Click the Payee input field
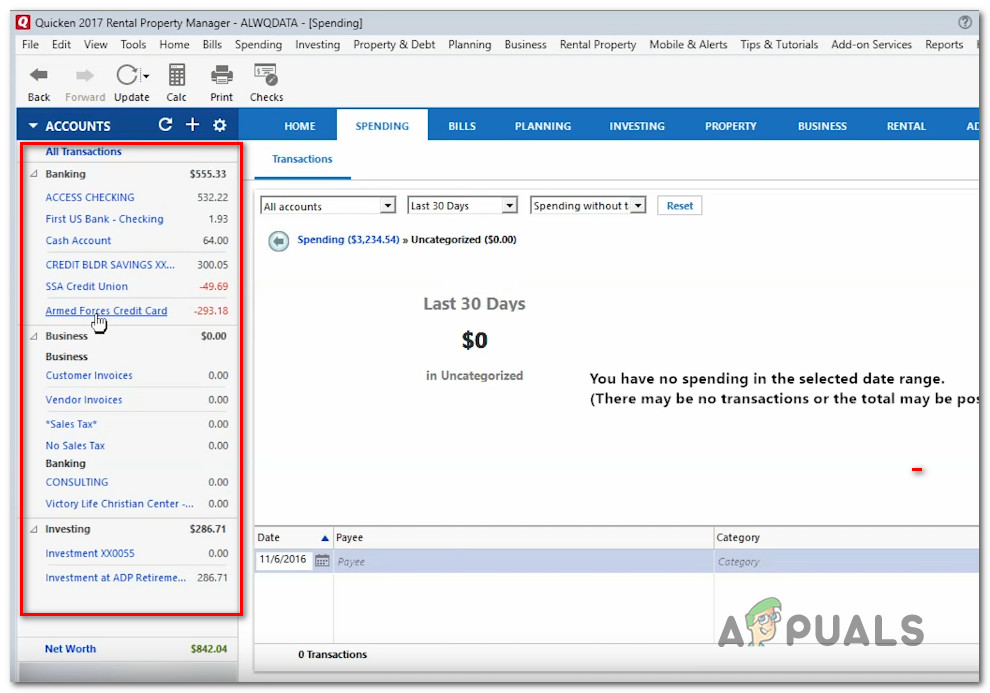 tap(523, 561)
